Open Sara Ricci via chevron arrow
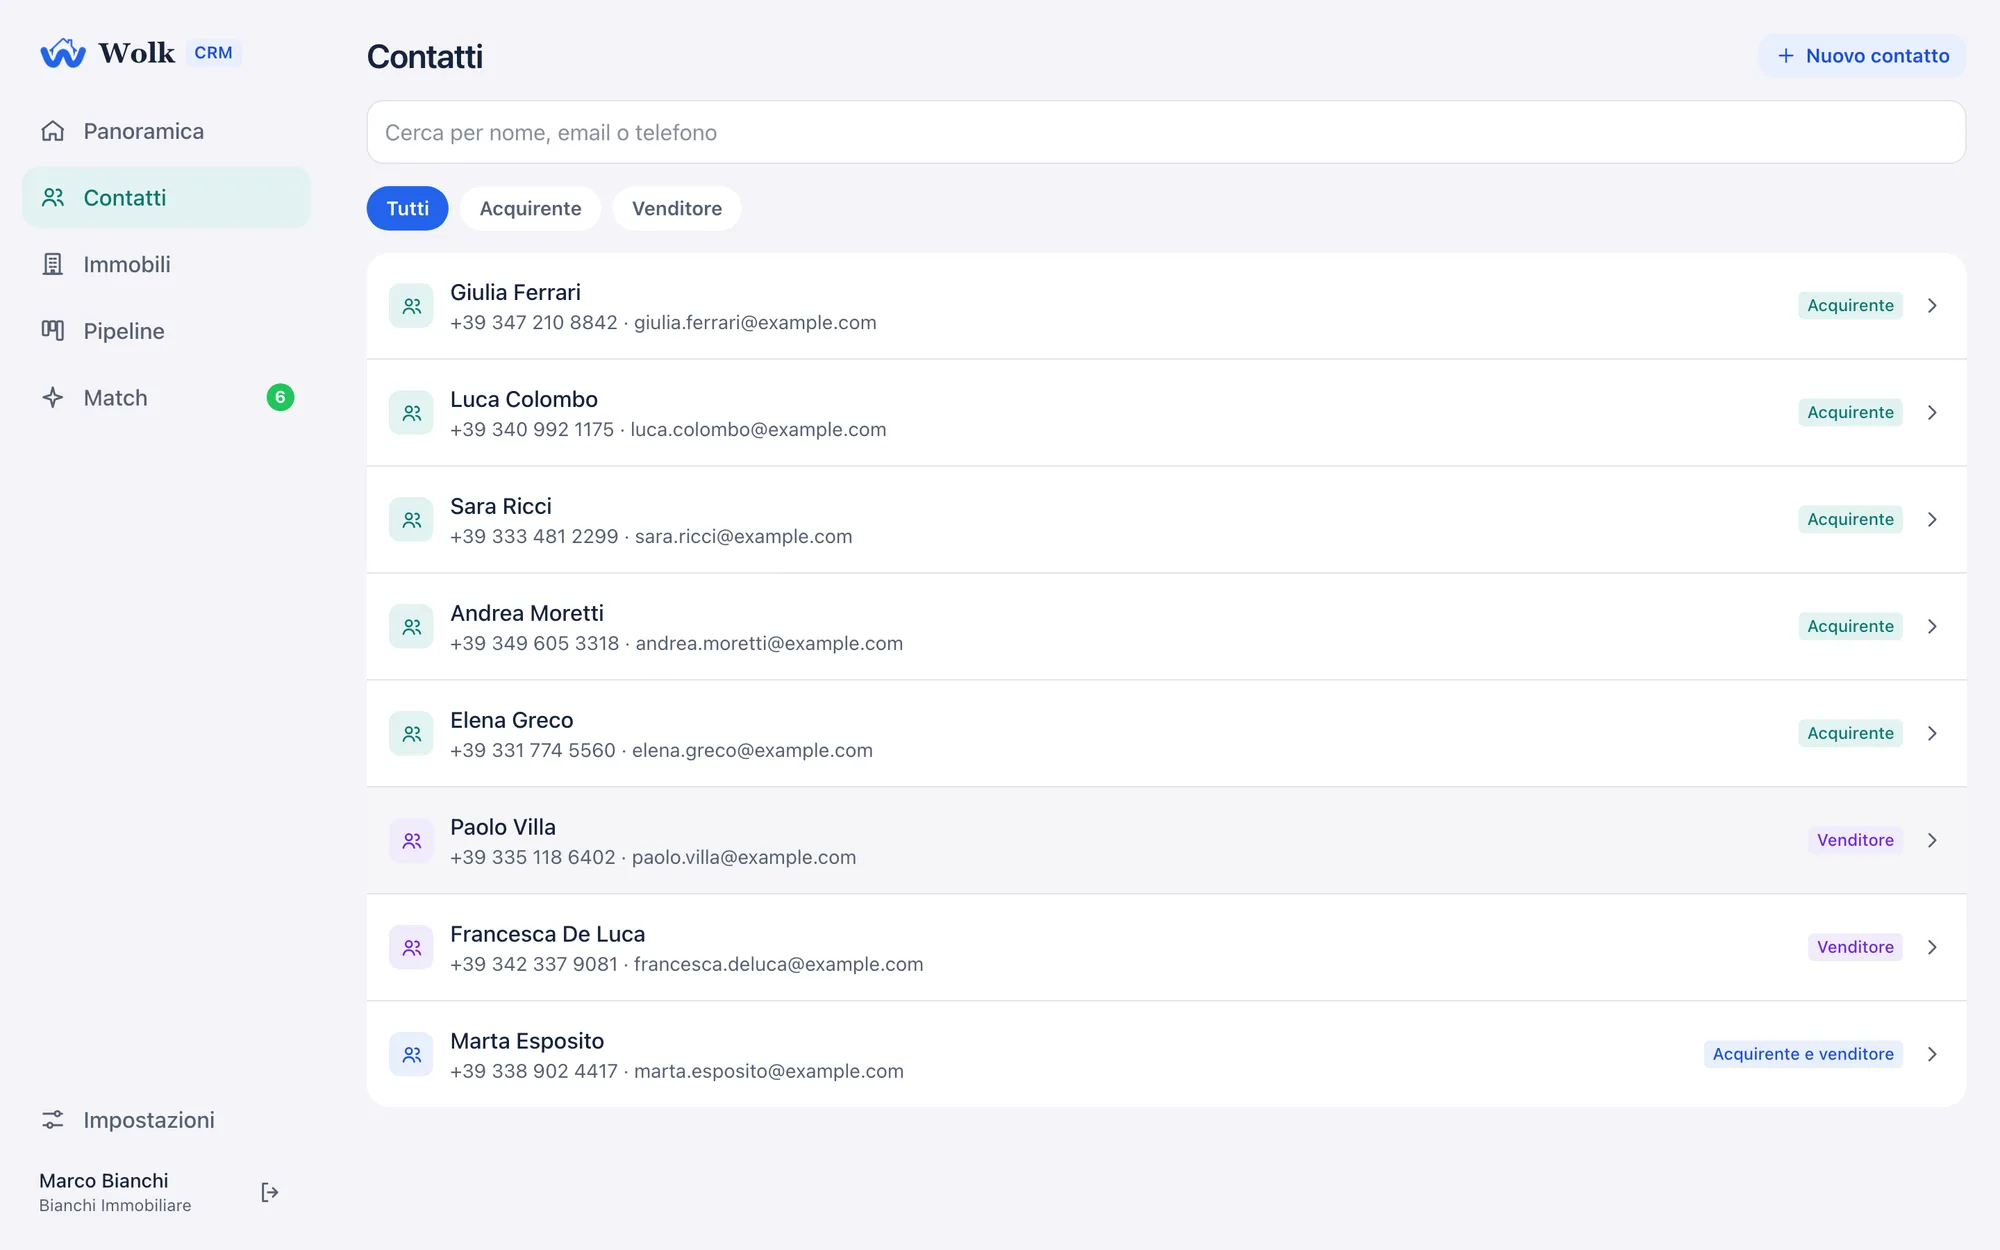2000x1250 pixels. [1932, 520]
